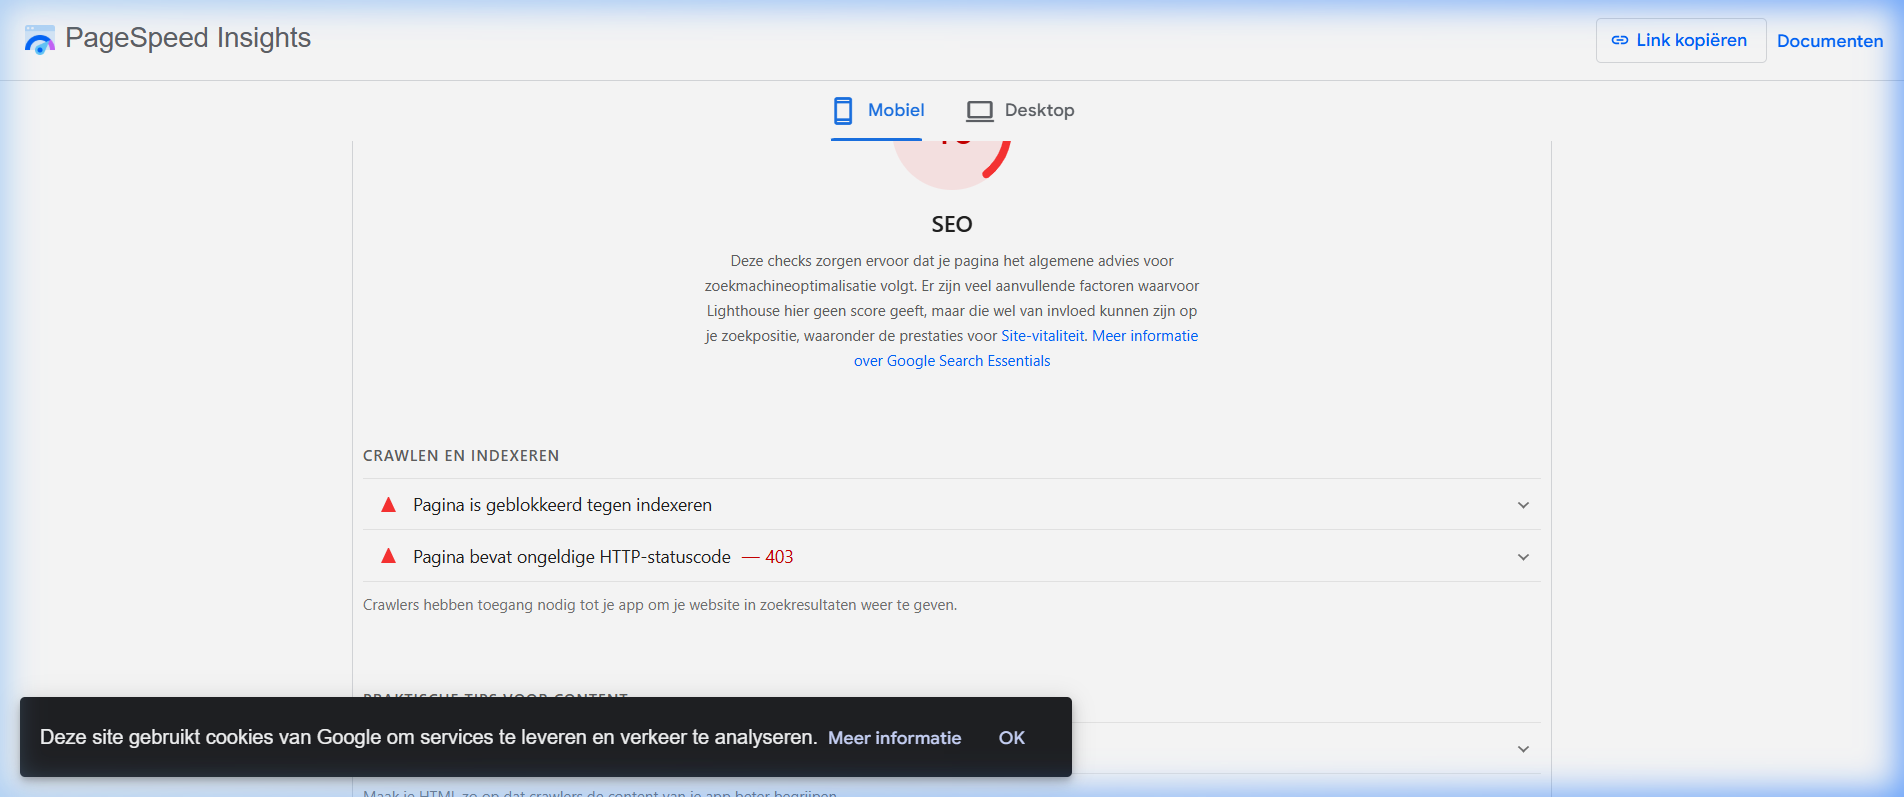Open Meer informatie over Google Search Essentials link
1904x797 pixels.
[x=1026, y=348]
